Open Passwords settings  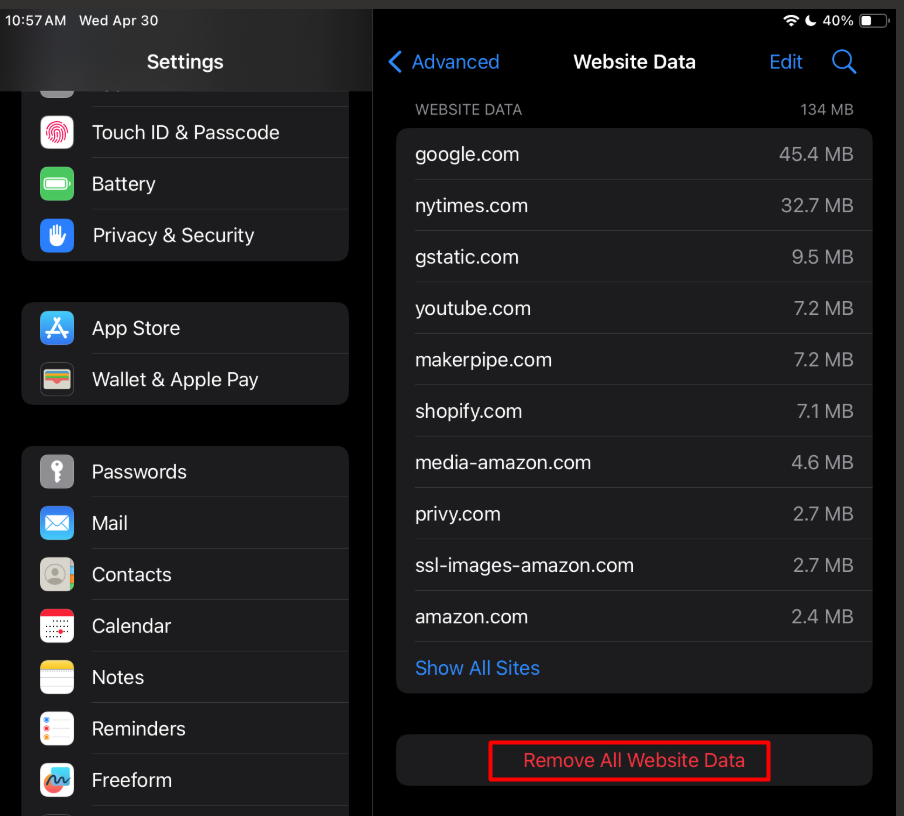(x=186, y=472)
